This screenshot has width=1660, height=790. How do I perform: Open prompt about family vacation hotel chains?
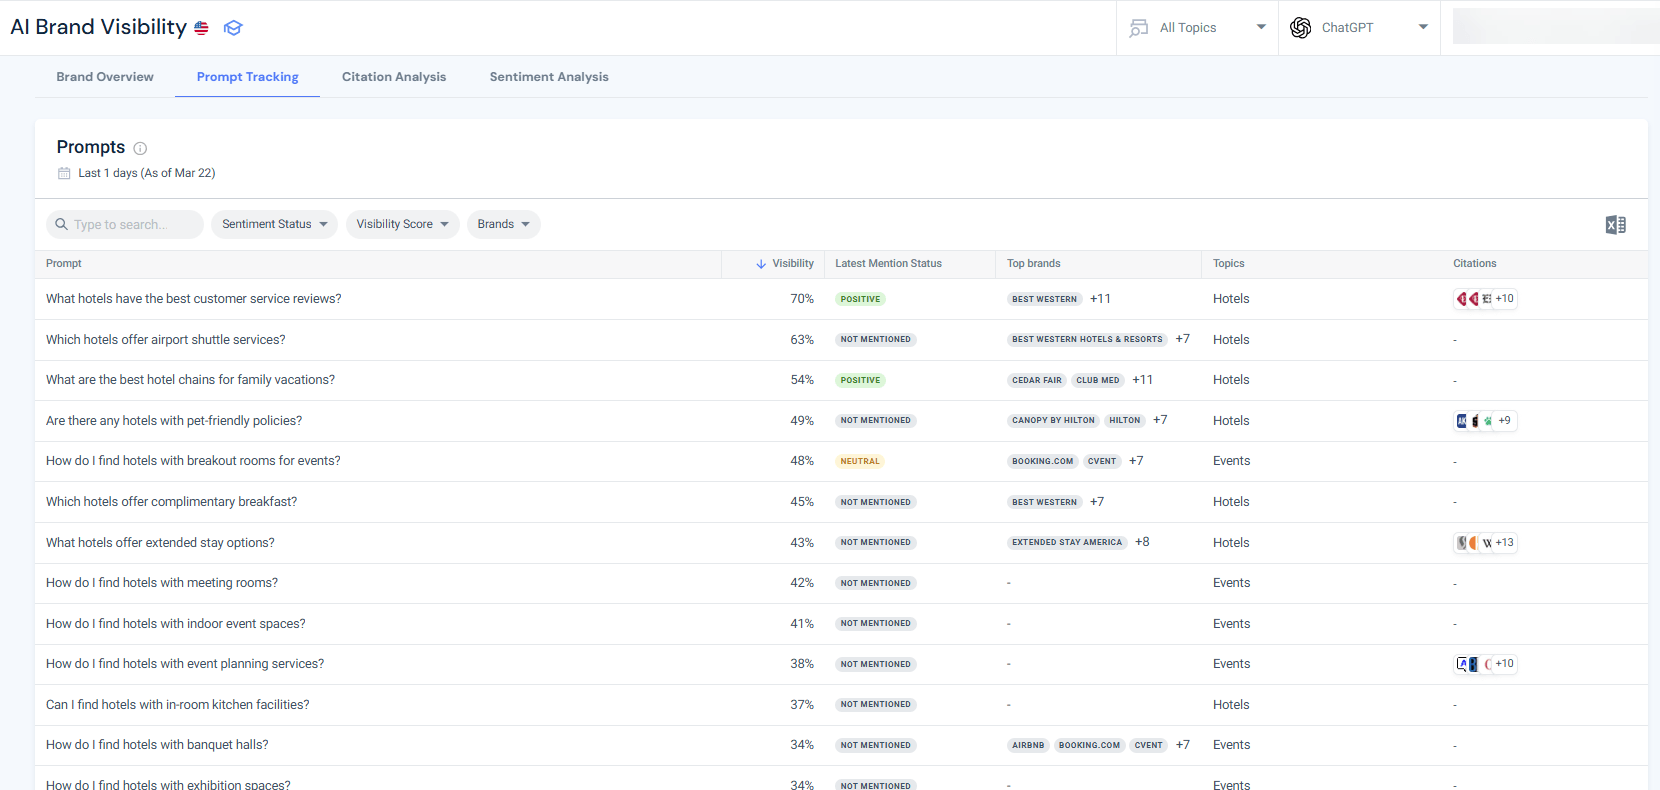(191, 380)
